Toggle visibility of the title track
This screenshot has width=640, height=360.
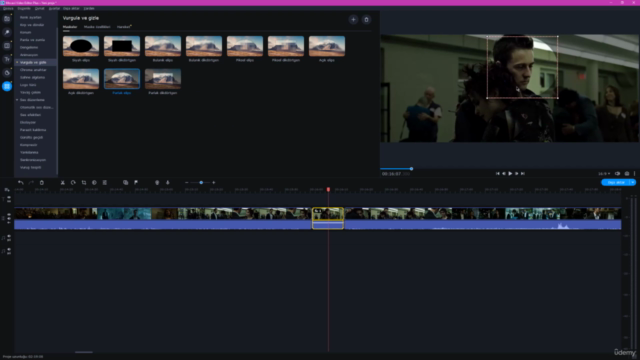click(x=9, y=198)
